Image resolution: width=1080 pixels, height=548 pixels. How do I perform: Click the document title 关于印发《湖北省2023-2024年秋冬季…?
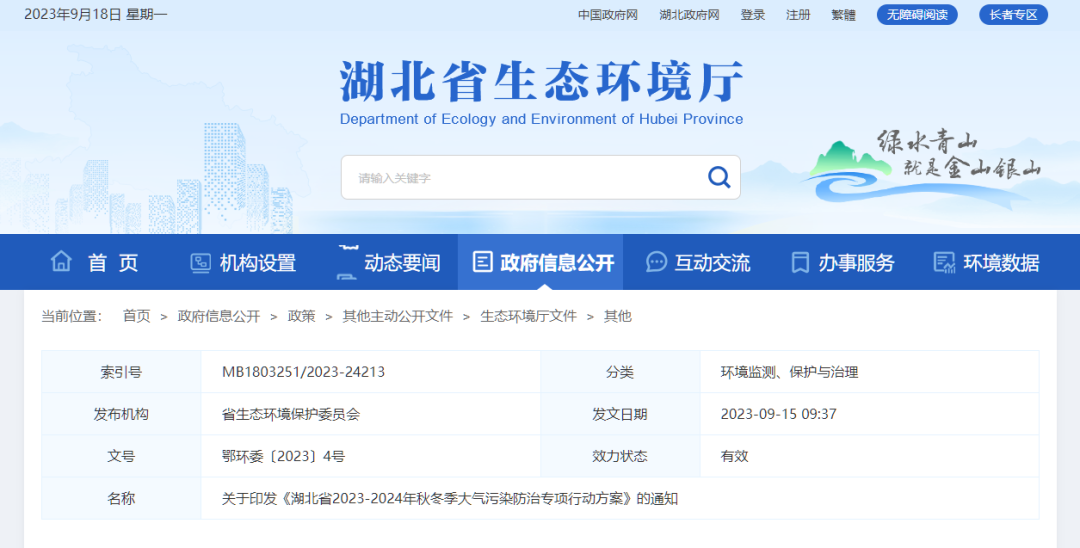[450, 498]
